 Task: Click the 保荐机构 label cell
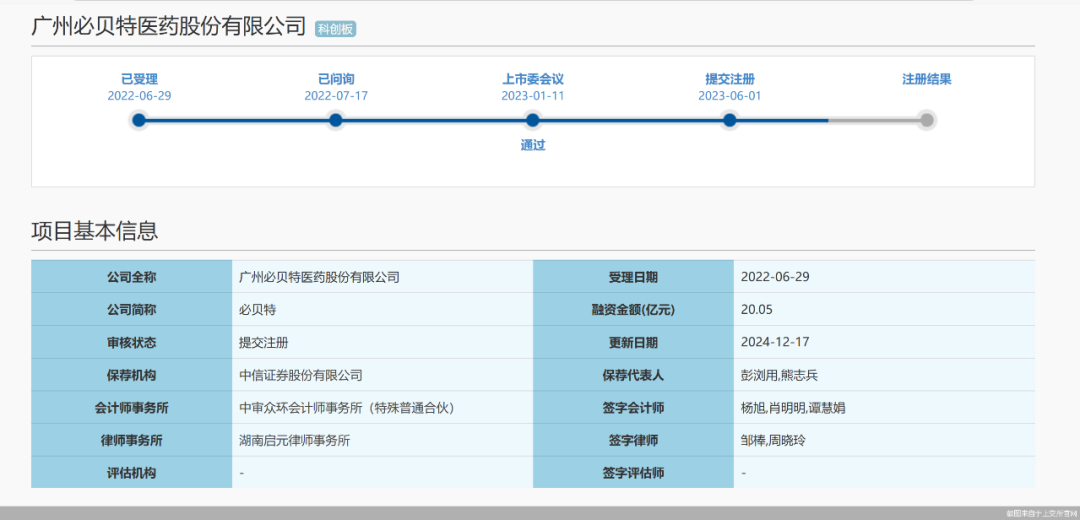click(132, 375)
